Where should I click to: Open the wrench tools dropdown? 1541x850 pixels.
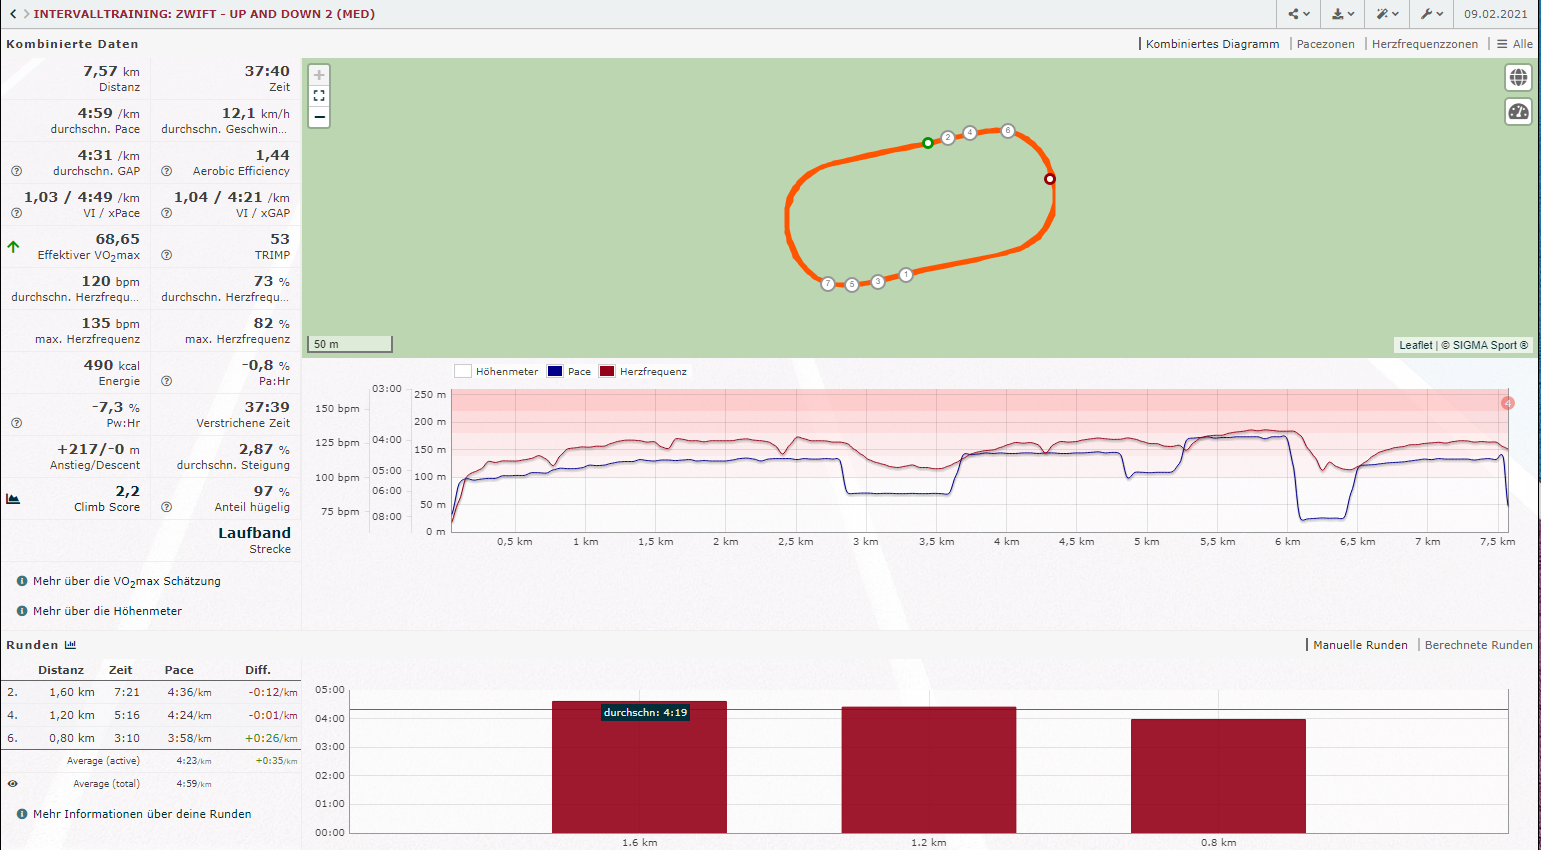point(1431,14)
